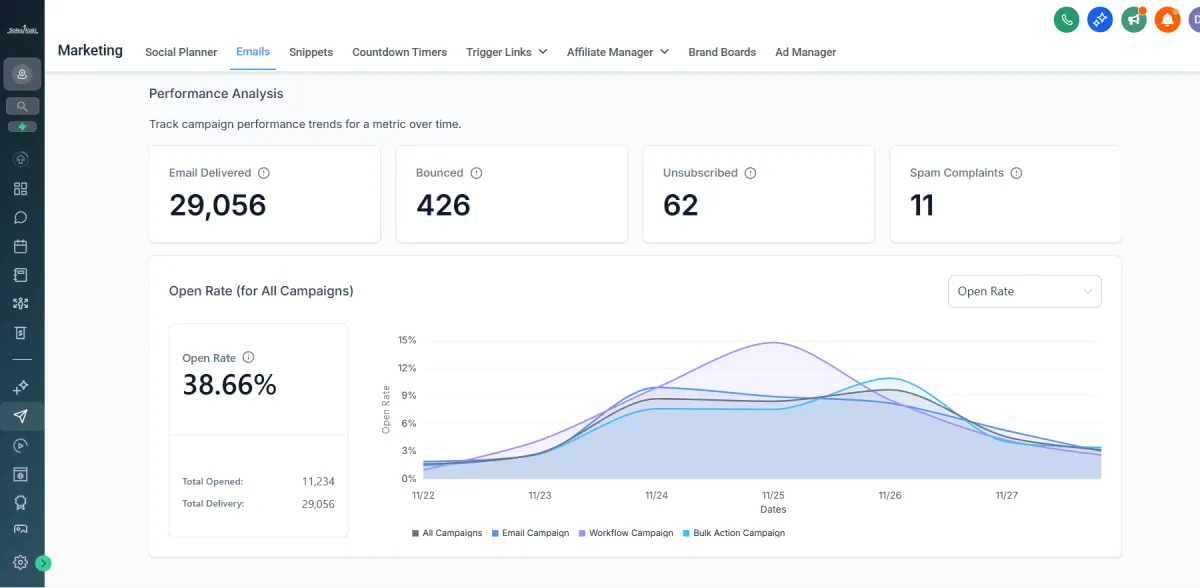The width and height of the screenshot is (1200, 588).
Task: Toggle All Campaigns legend series
Action: [447, 533]
